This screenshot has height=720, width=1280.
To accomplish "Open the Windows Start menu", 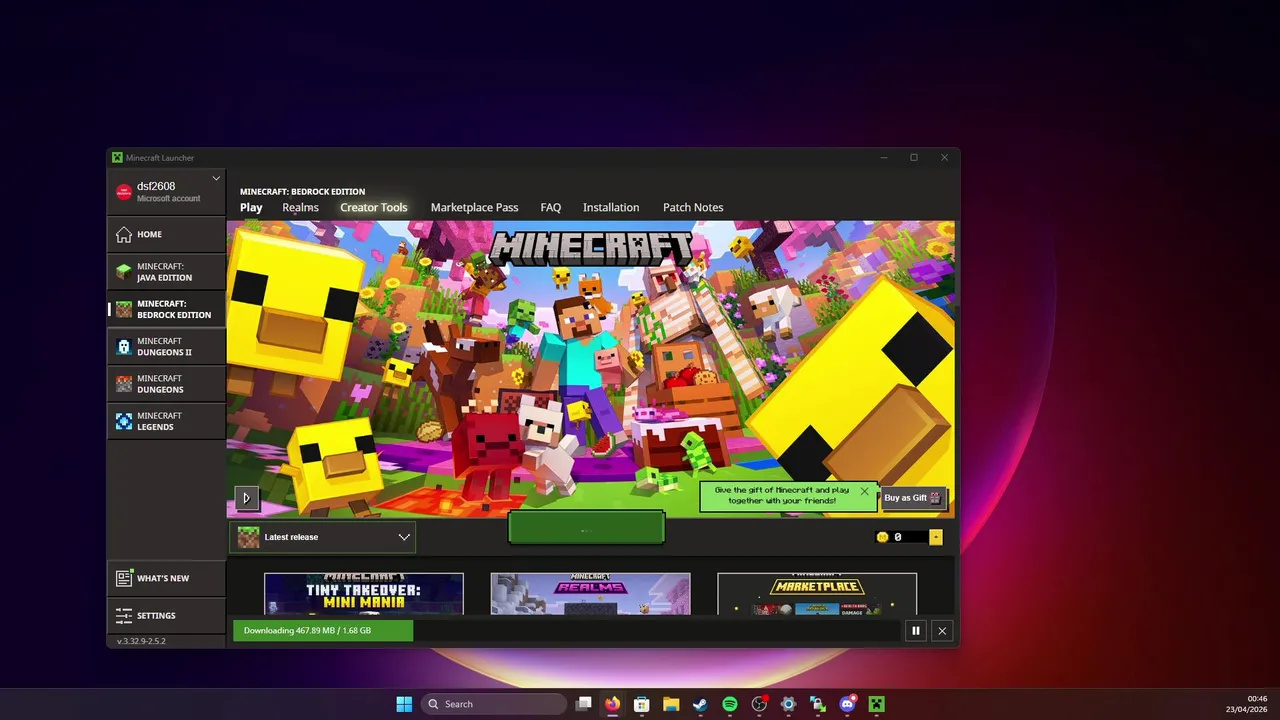I will coord(404,704).
